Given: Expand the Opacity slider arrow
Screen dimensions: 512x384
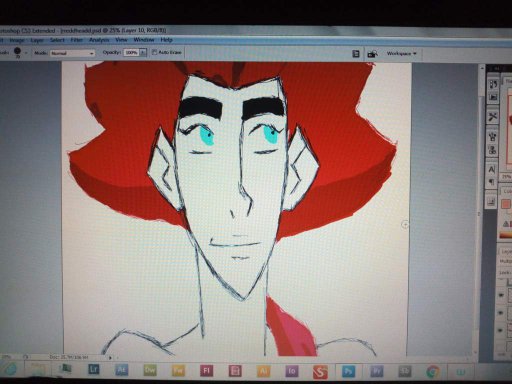Looking at the screenshot, I should (143, 52).
